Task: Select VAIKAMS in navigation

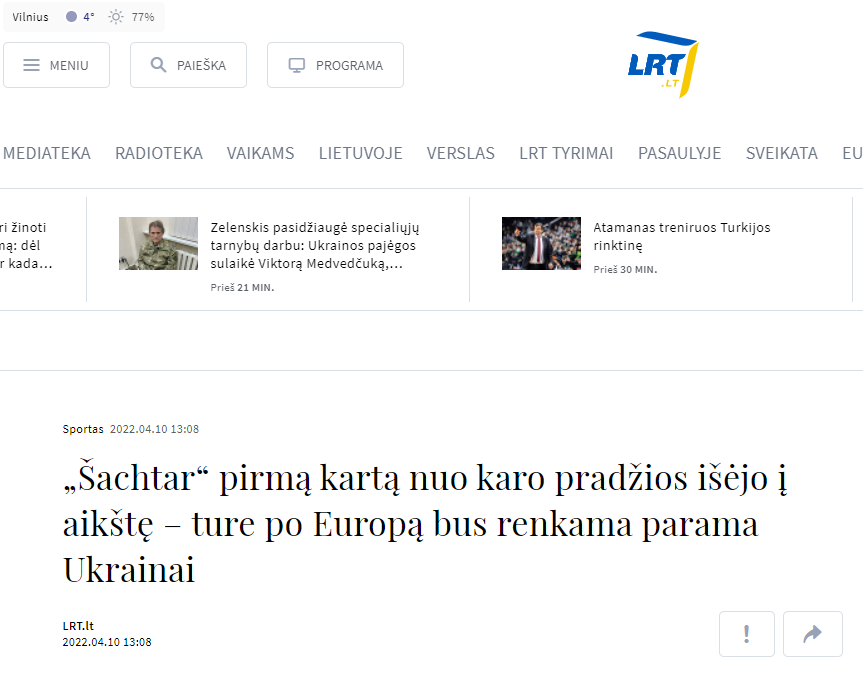Action: tap(260, 153)
